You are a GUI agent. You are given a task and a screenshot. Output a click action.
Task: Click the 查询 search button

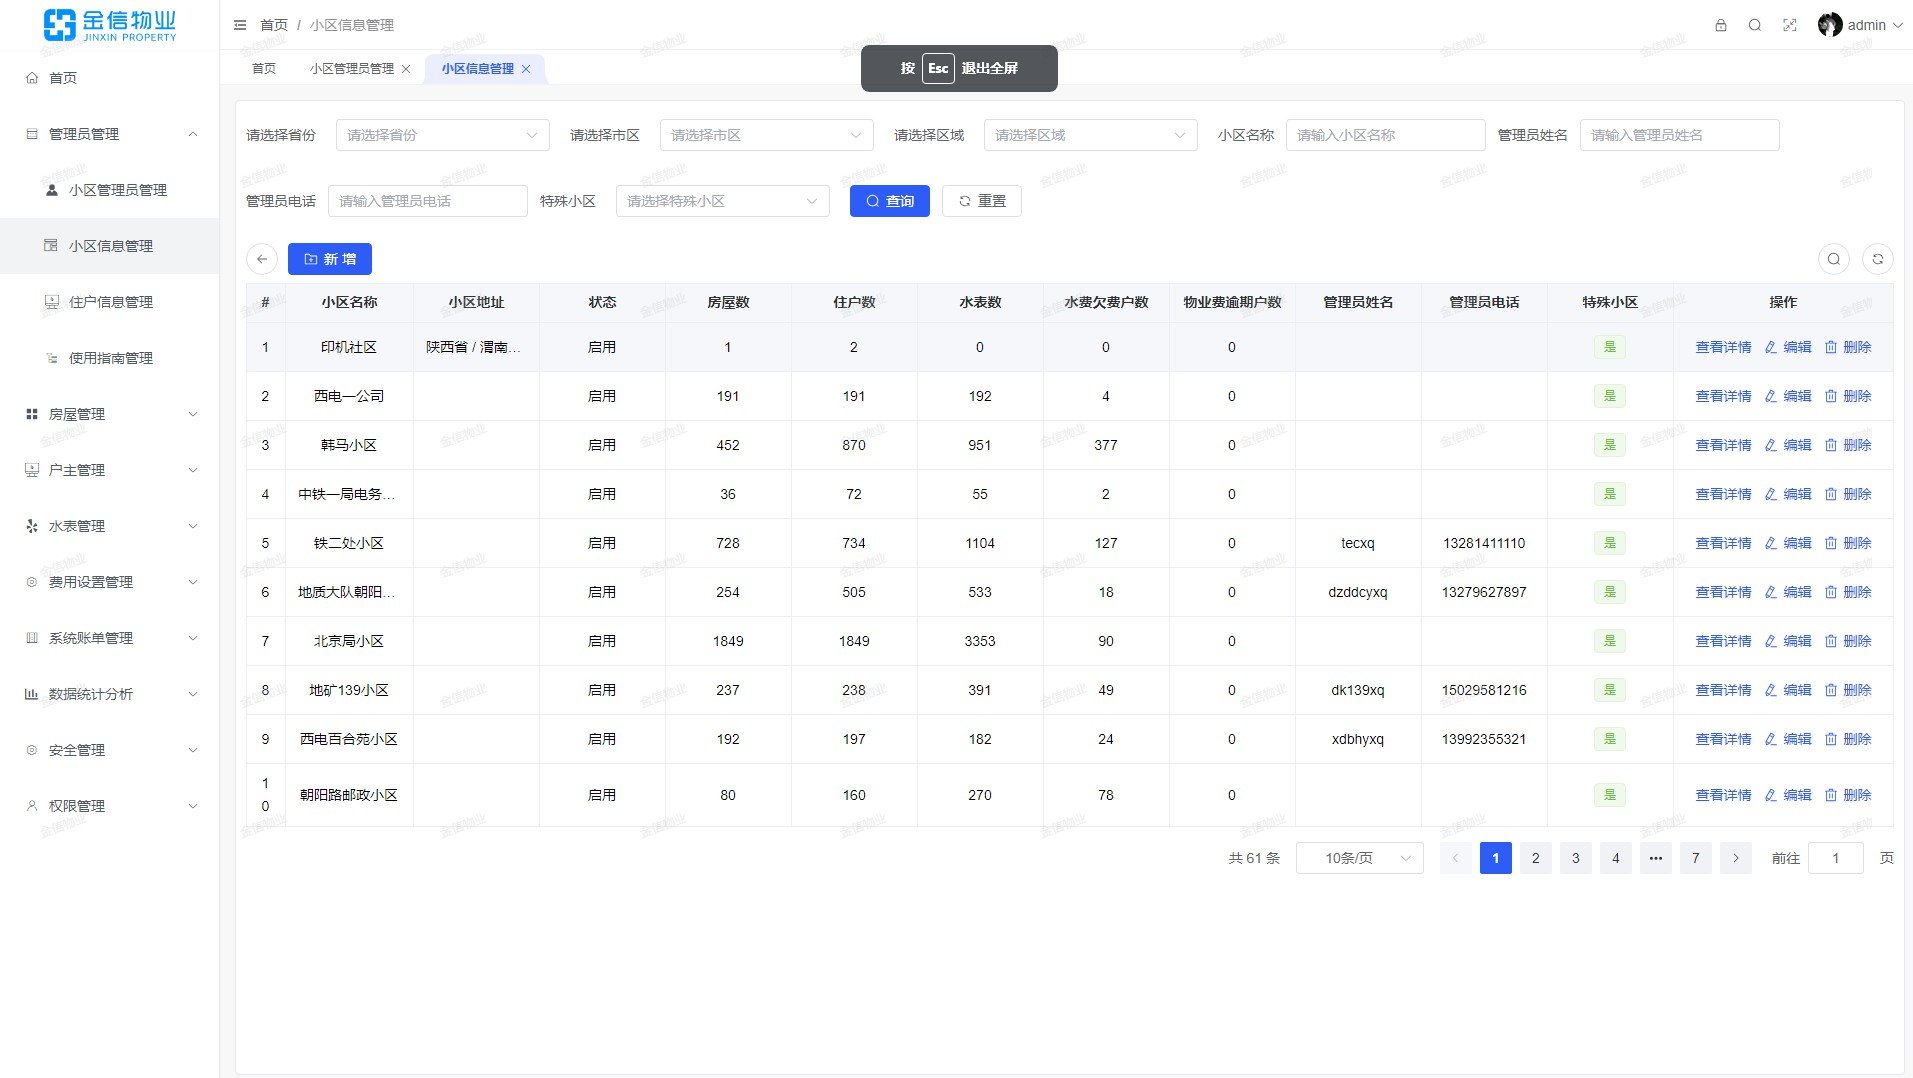[x=890, y=201]
